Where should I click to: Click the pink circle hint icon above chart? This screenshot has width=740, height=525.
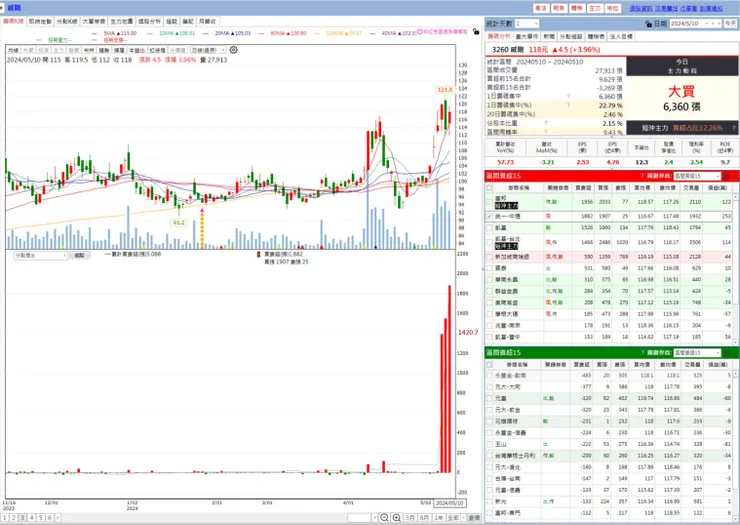(420, 32)
